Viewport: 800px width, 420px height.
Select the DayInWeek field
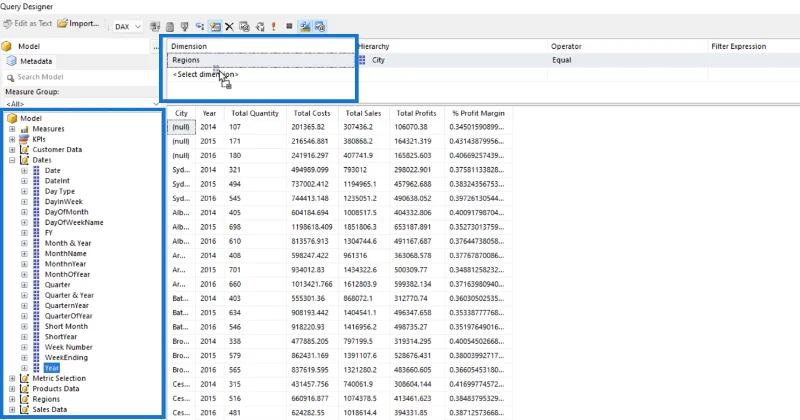[63, 202]
